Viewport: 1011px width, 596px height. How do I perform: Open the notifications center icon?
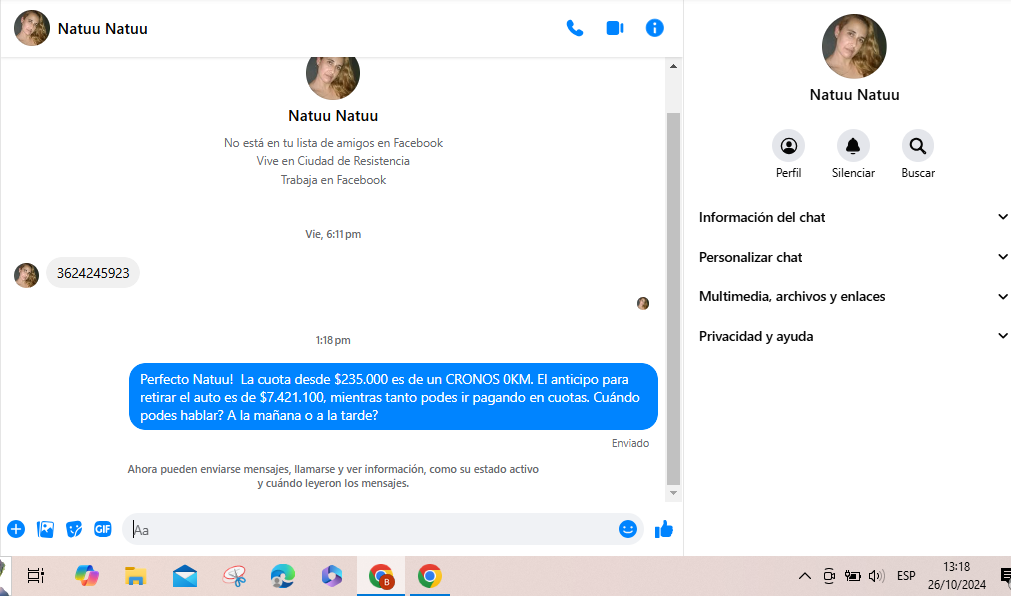tap(1005, 576)
